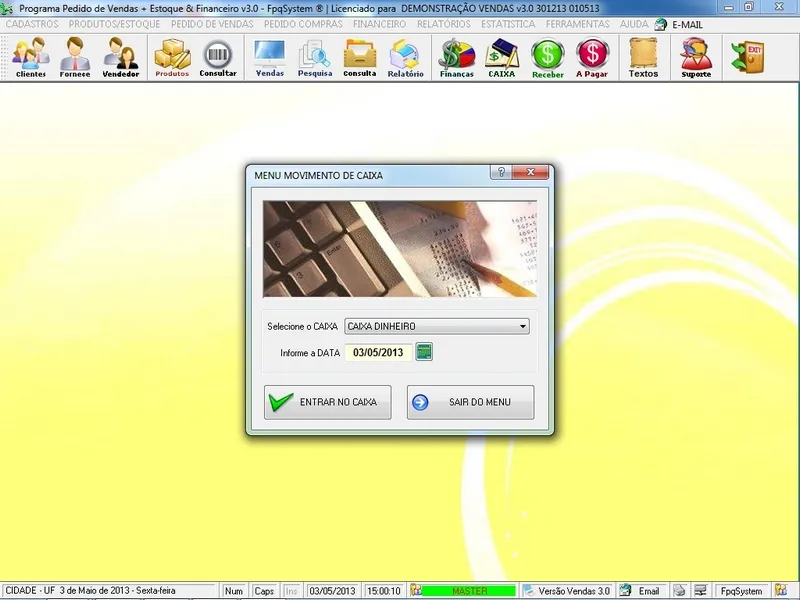This screenshot has height=600, width=800.
Task: Open the FINANCEIRO menu
Action: tap(379, 23)
